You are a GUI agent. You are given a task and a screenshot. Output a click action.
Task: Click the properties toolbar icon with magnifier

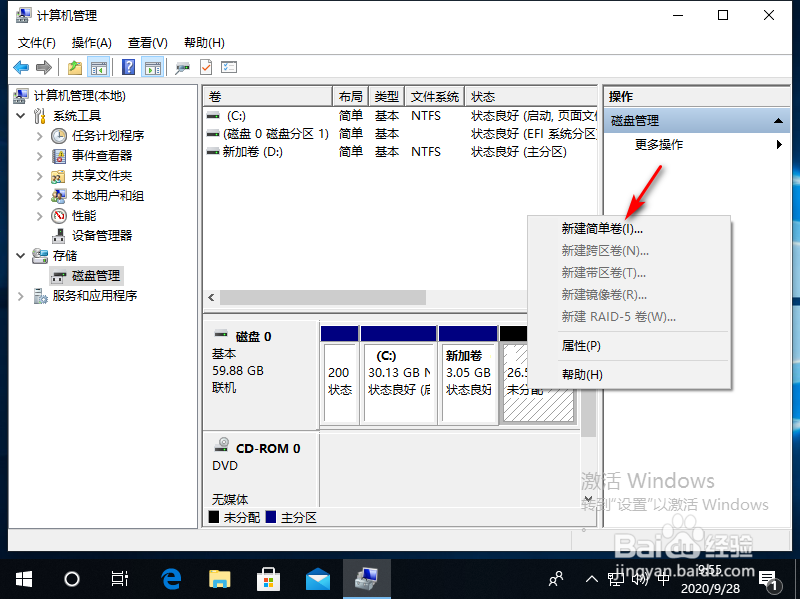click(x=182, y=67)
